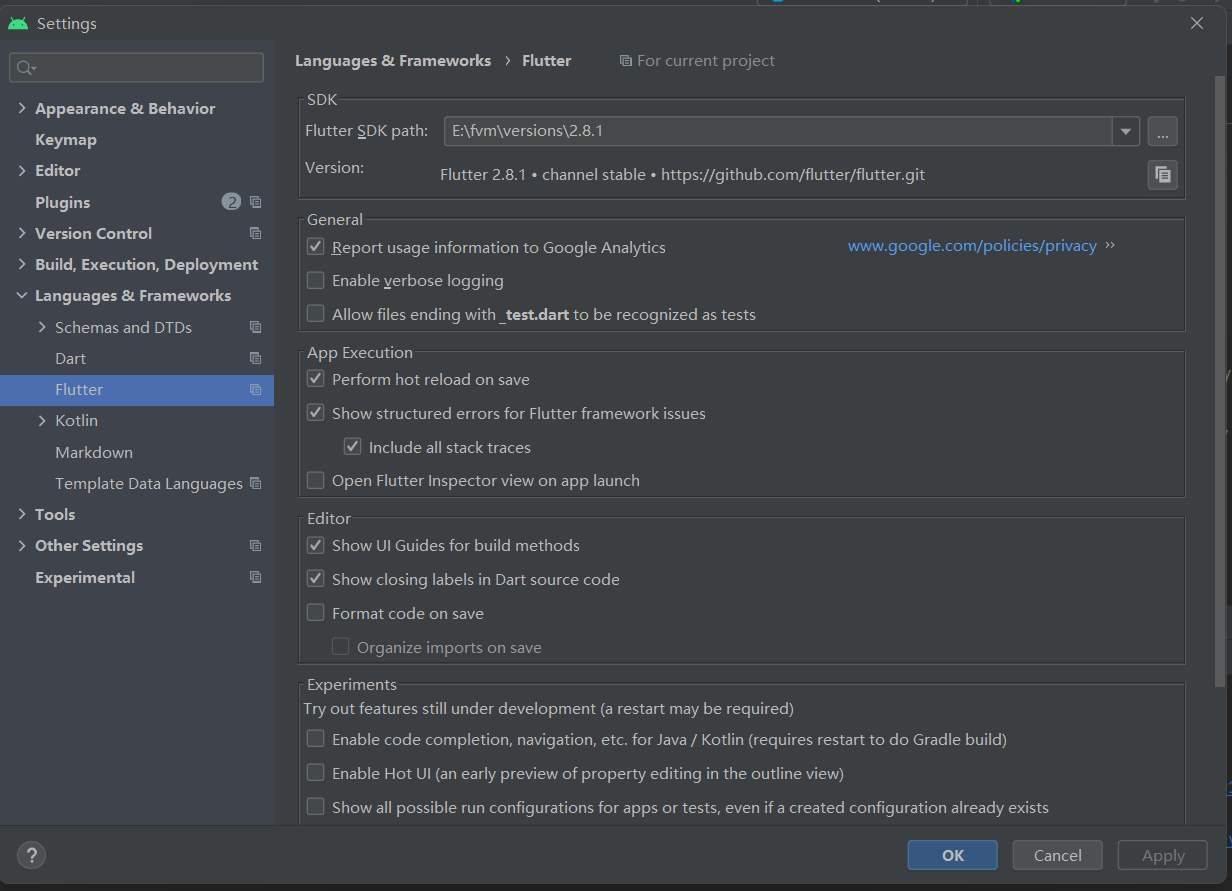Viewport: 1232px width, 891px height.
Task: Click project-level icon next to Dart
Action: pos(255,358)
